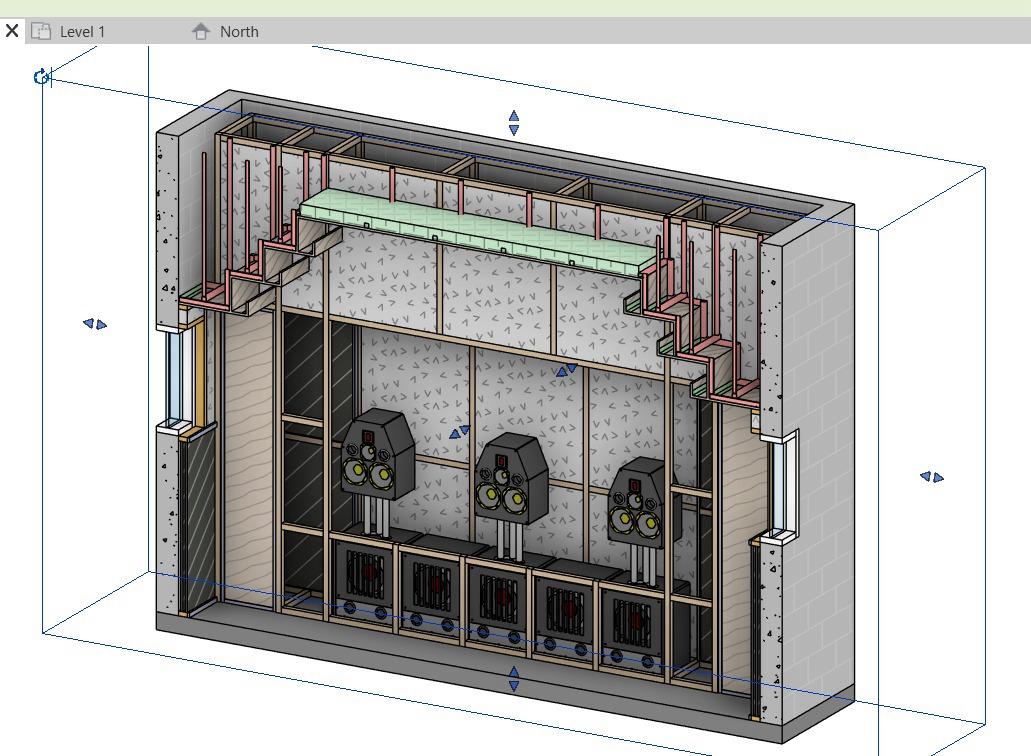Select the bottom section box grip arrows
1031x756 pixels.
[x=514, y=679]
